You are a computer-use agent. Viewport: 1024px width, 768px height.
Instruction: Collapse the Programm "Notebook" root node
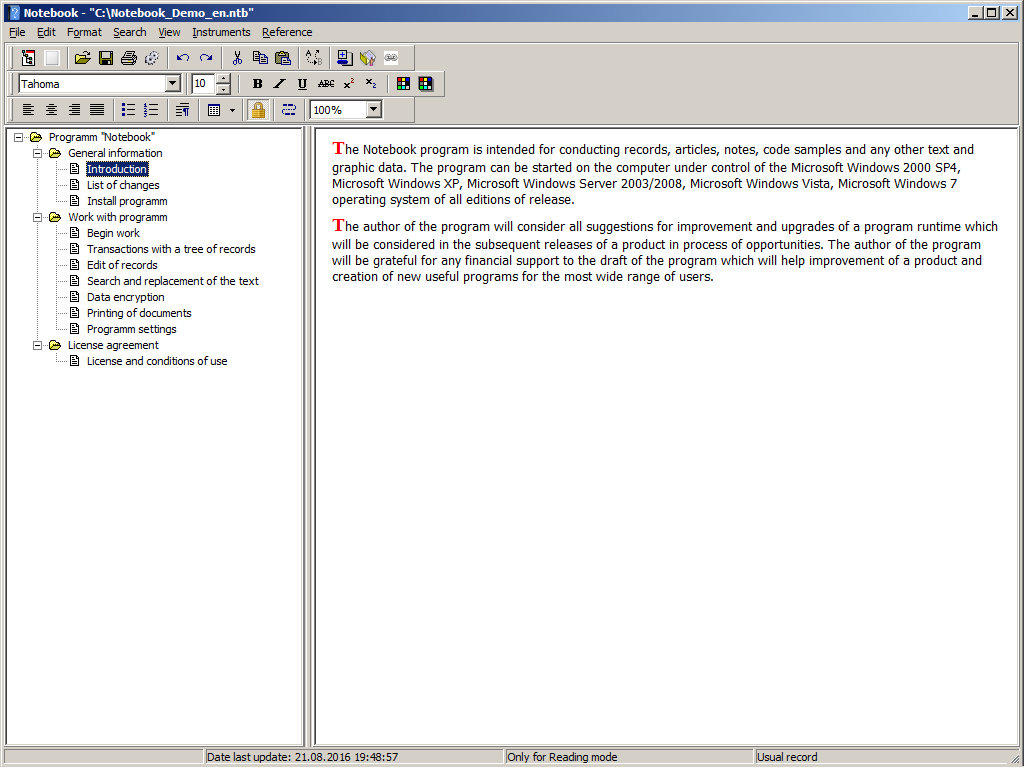click(19, 137)
